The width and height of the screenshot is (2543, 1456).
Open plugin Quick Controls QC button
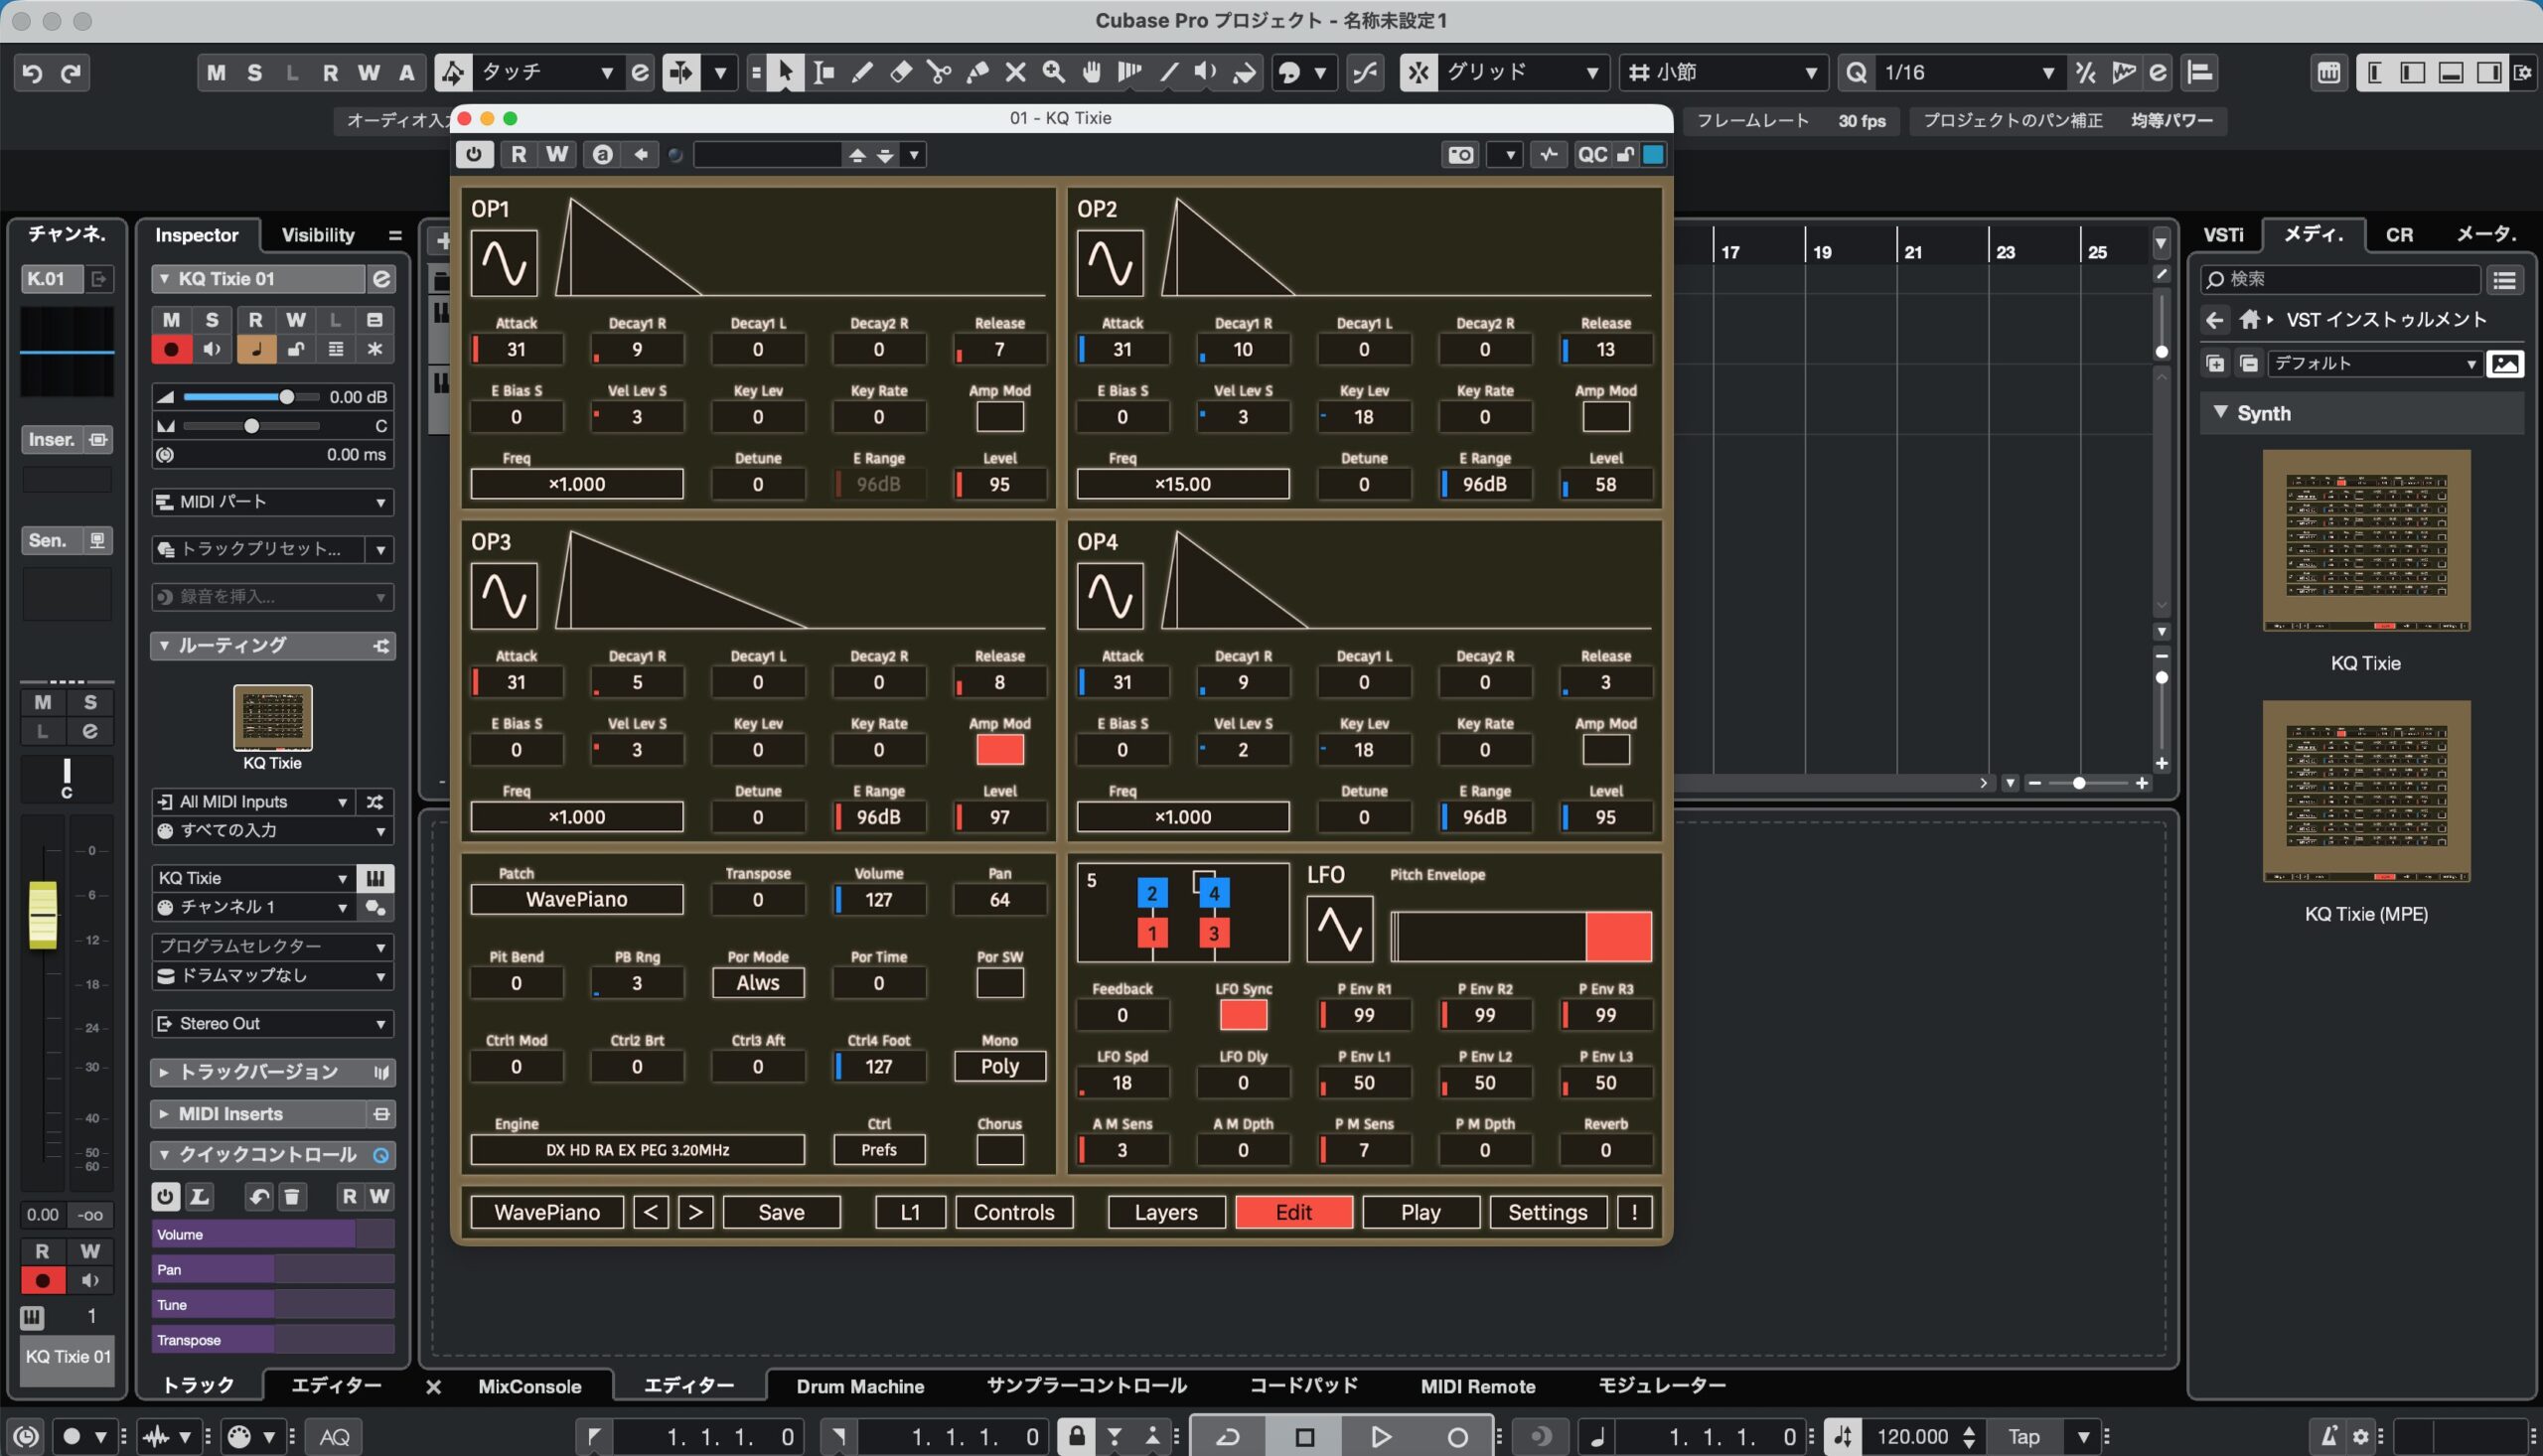pyautogui.click(x=1591, y=154)
